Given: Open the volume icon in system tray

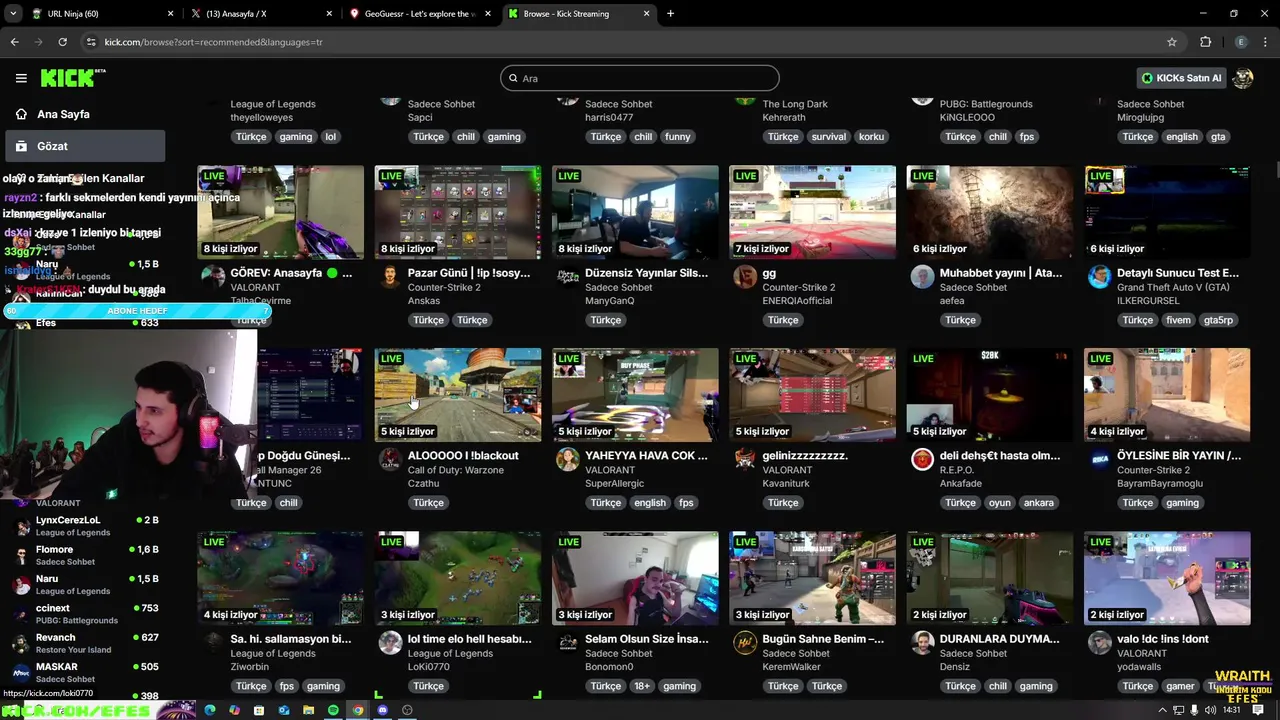Looking at the screenshot, I should coord(1211,710).
